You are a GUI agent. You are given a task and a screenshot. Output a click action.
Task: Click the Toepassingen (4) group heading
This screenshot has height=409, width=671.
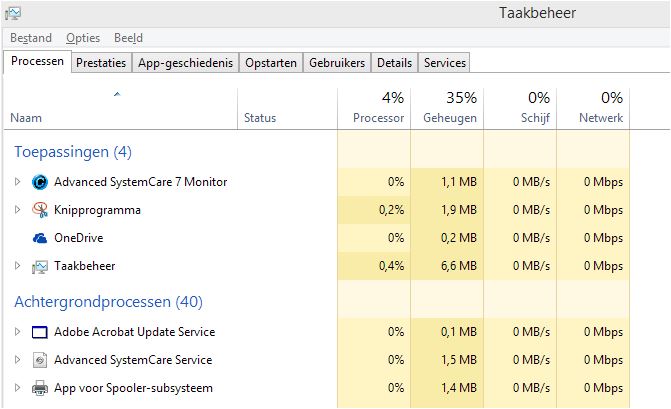[73, 152]
